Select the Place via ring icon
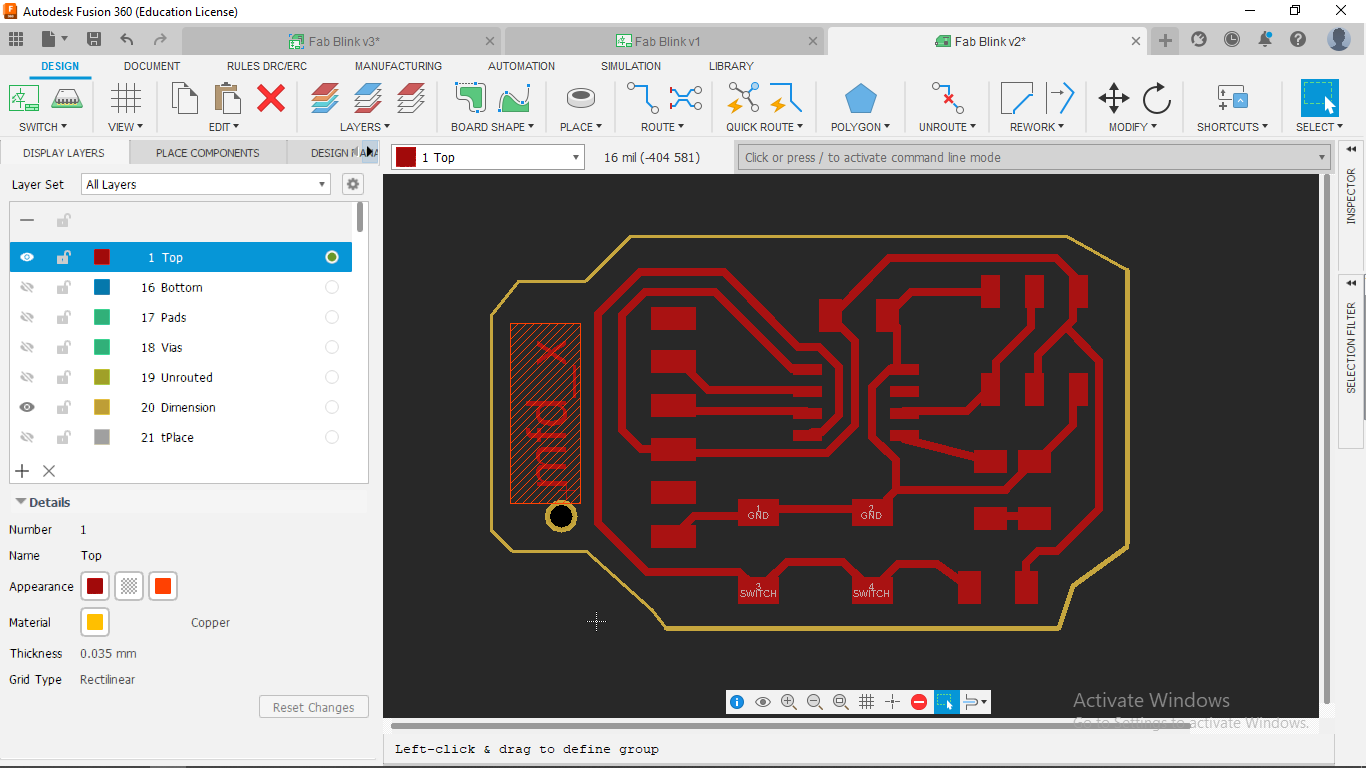This screenshot has width=1366, height=768. coord(580,98)
